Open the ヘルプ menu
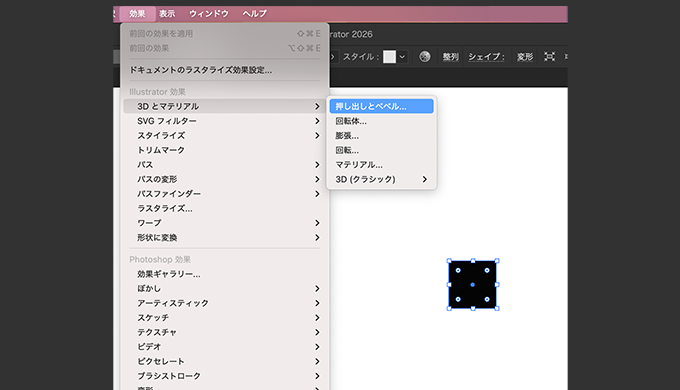Image resolution: width=680 pixels, height=390 pixels. tap(255, 14)
